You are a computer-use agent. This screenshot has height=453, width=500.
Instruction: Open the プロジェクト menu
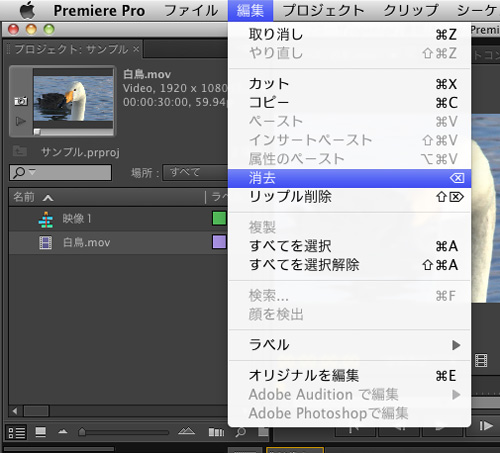point(323,11)
